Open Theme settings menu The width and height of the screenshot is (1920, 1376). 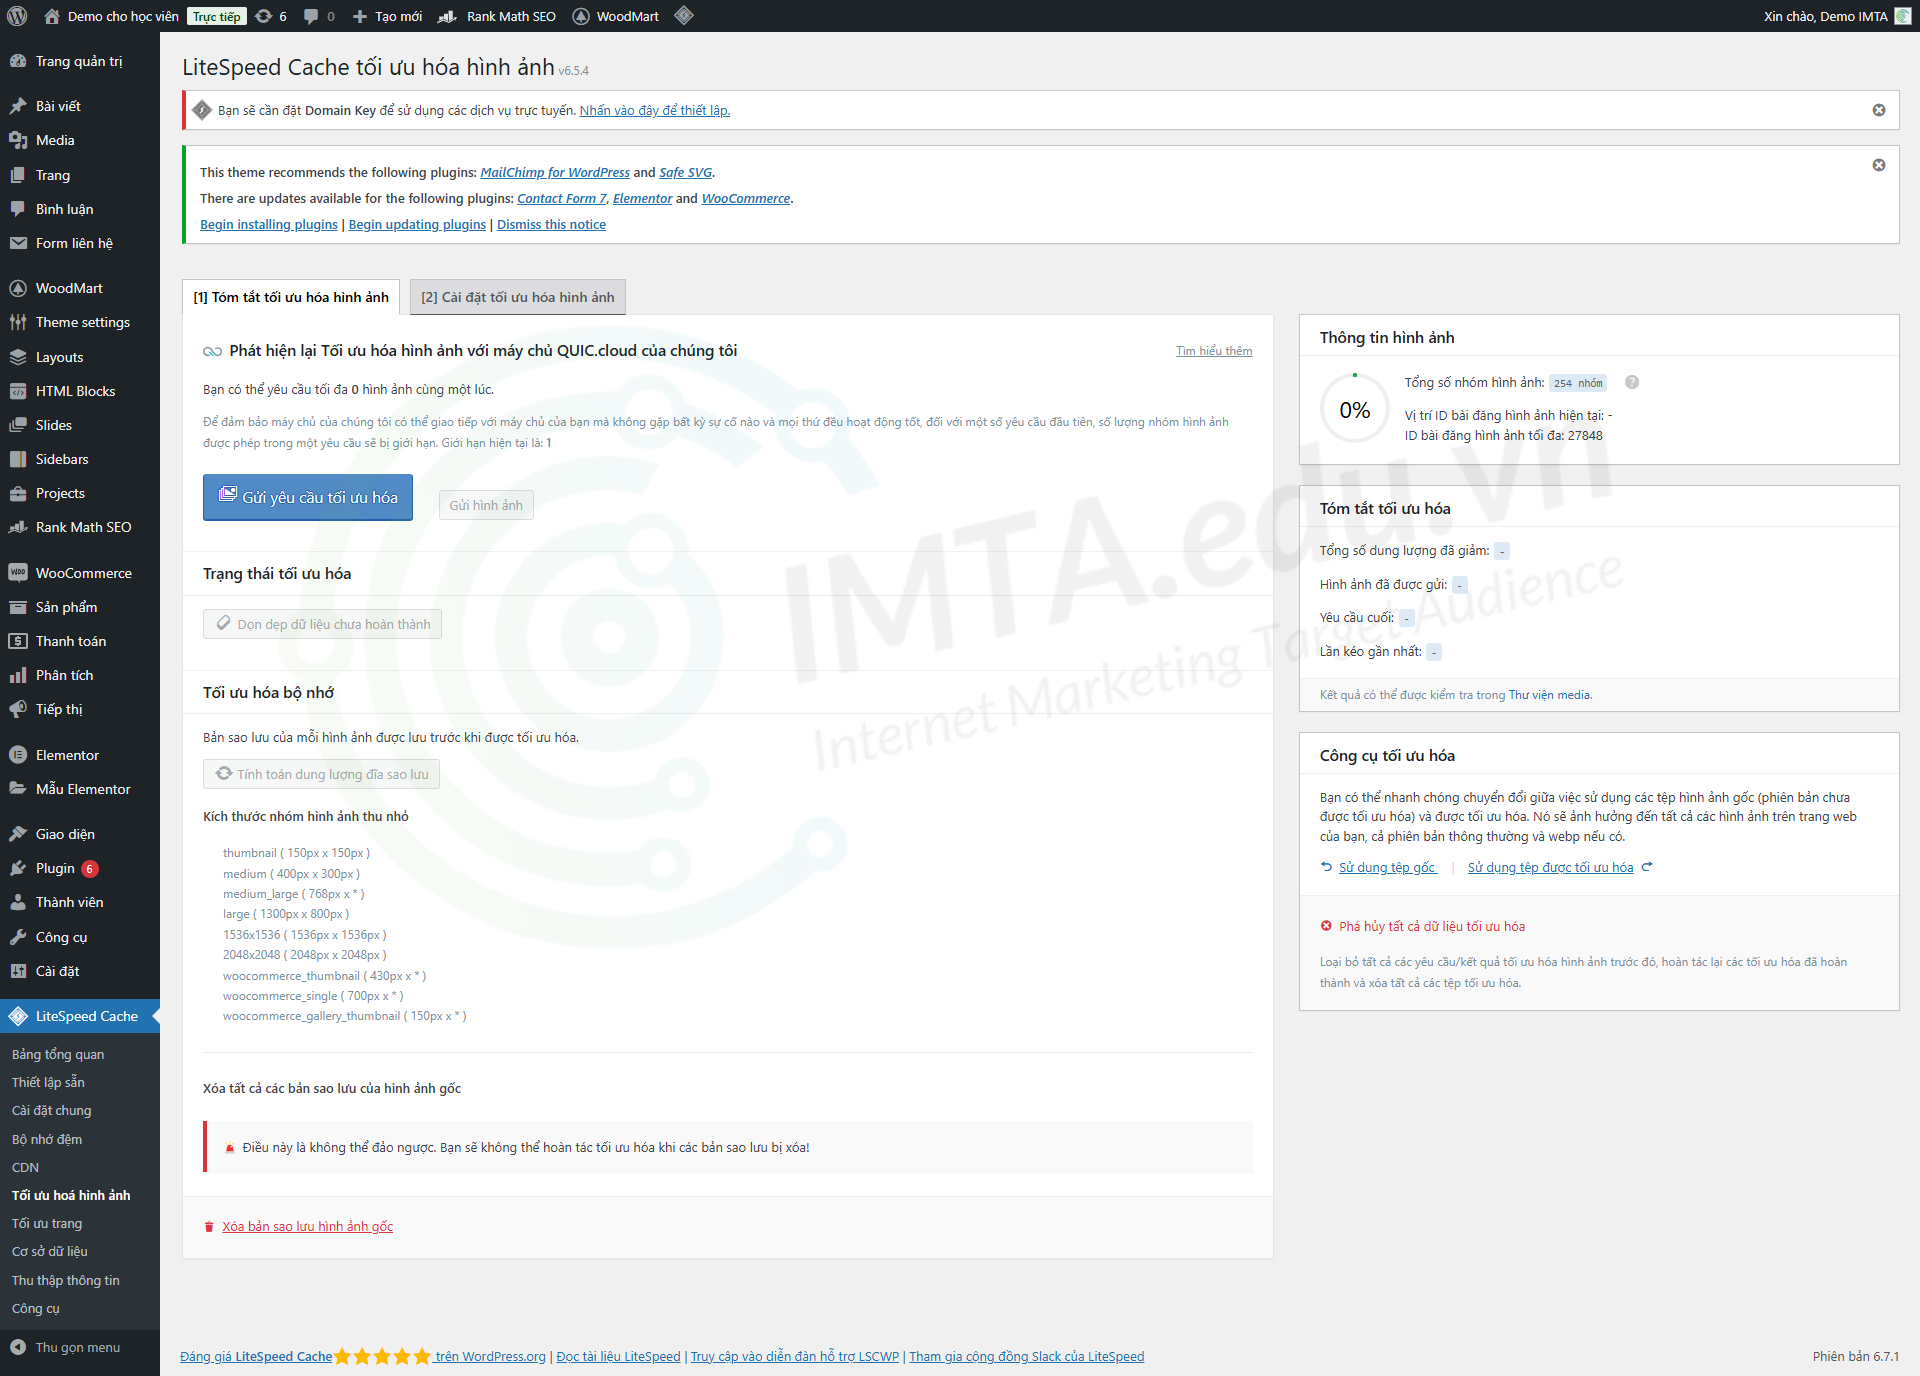point(80,322)
